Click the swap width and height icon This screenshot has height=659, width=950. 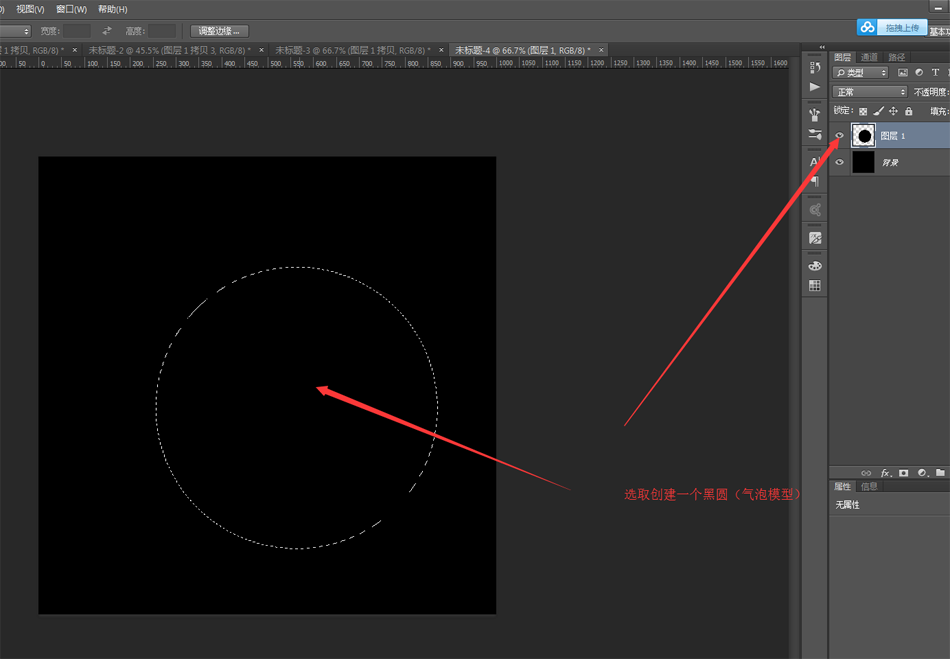click(107, 31)
